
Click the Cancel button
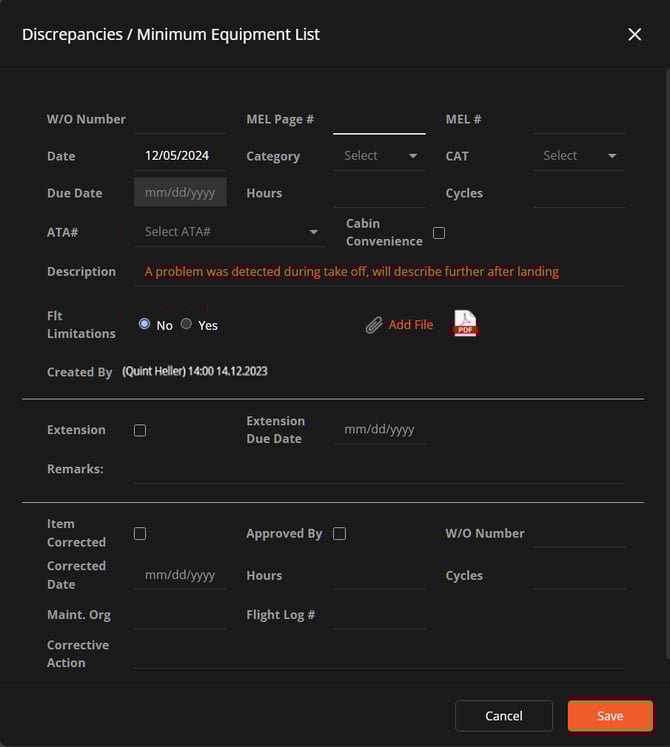pos(503,716)
